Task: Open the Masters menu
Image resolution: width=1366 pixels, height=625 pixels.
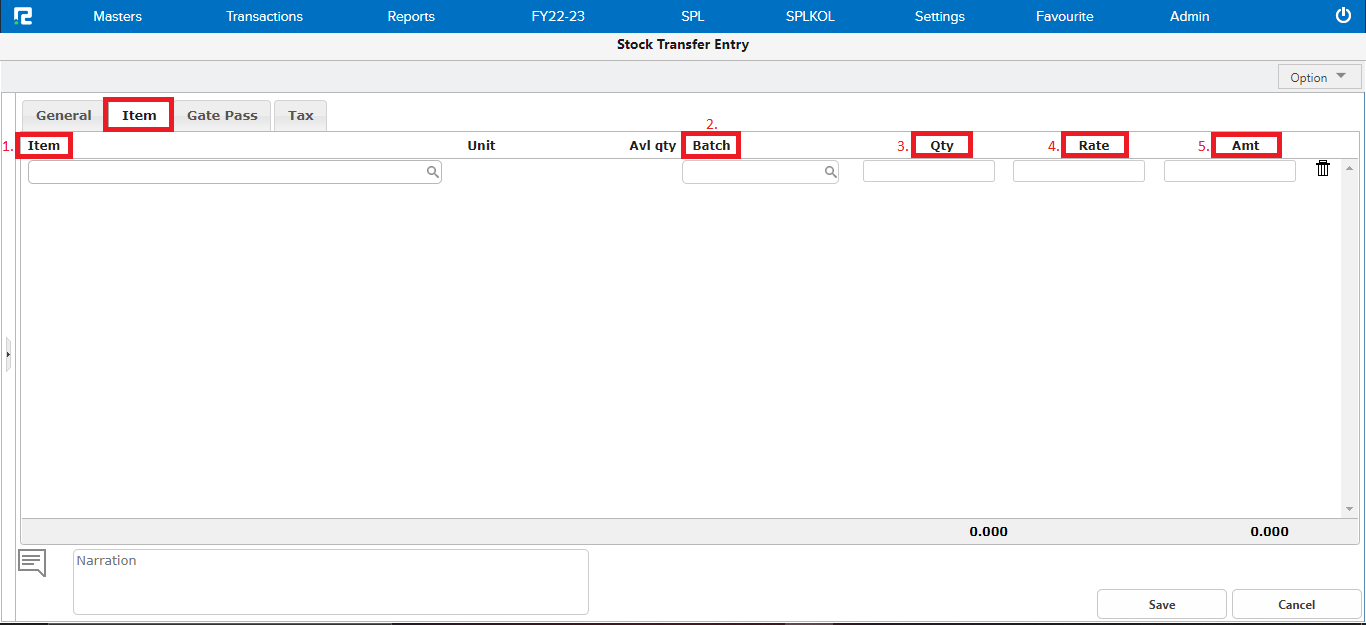Action: 117,16
